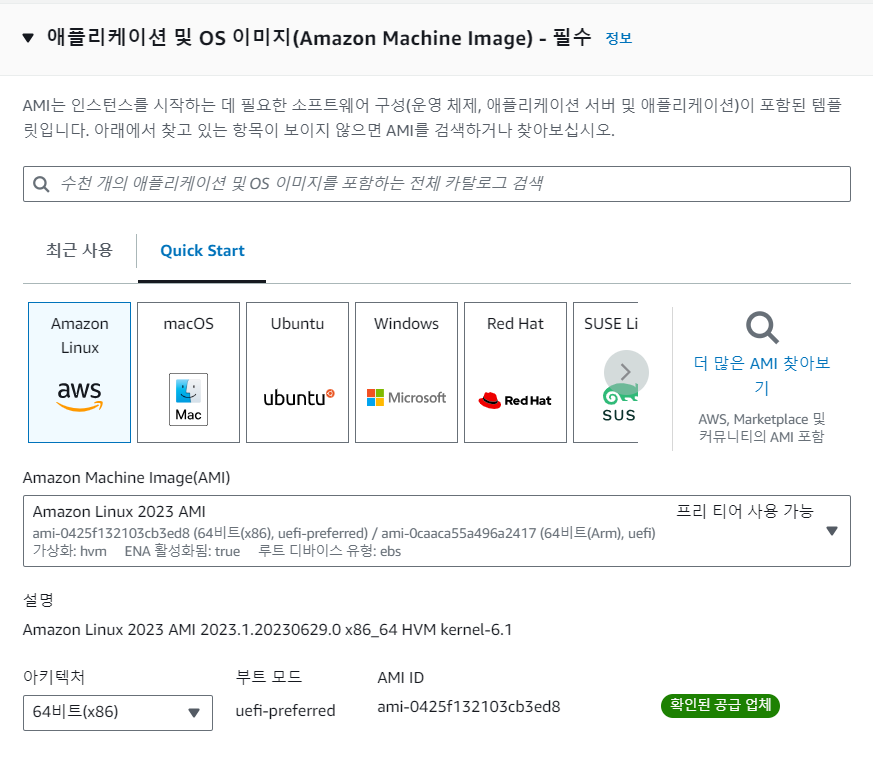Click the AMI description text with kernel-6.1
The width and height of the screenshot is (873, 769).
[x=267, y=630]
